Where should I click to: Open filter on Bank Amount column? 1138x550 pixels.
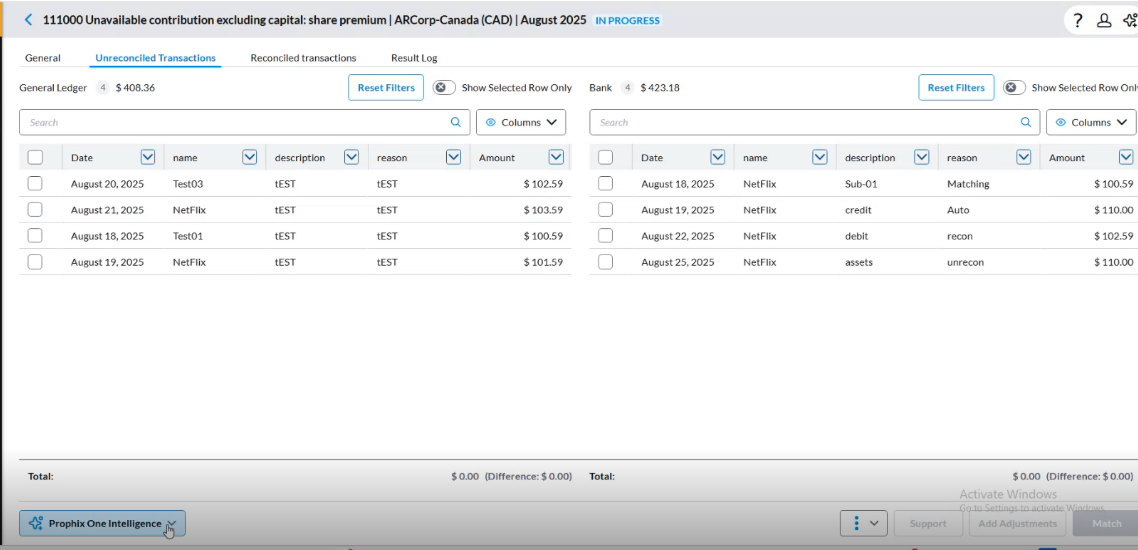pos(1126,157)
